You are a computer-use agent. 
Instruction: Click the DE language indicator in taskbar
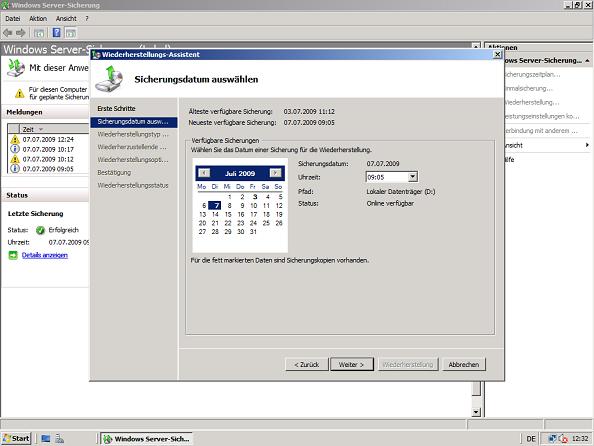[x=531, y=439]
